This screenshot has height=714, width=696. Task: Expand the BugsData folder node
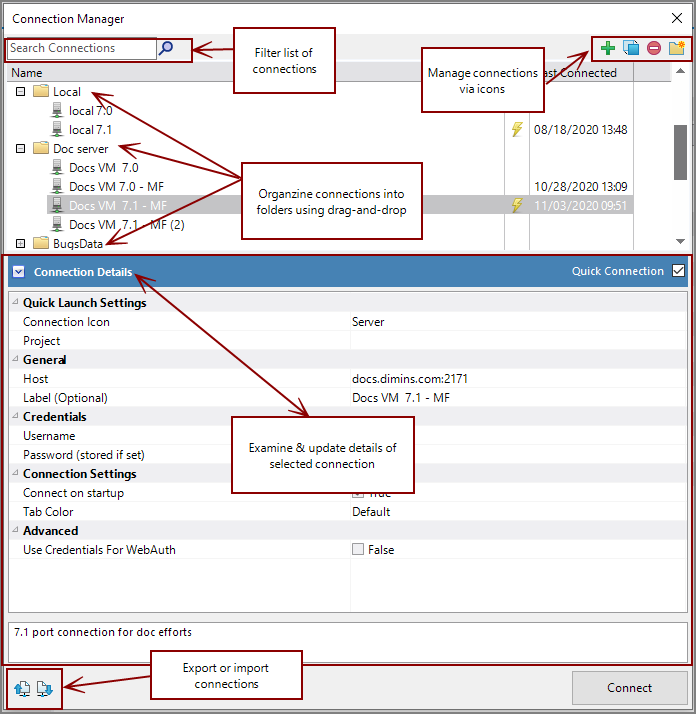[x=20, y=243]
